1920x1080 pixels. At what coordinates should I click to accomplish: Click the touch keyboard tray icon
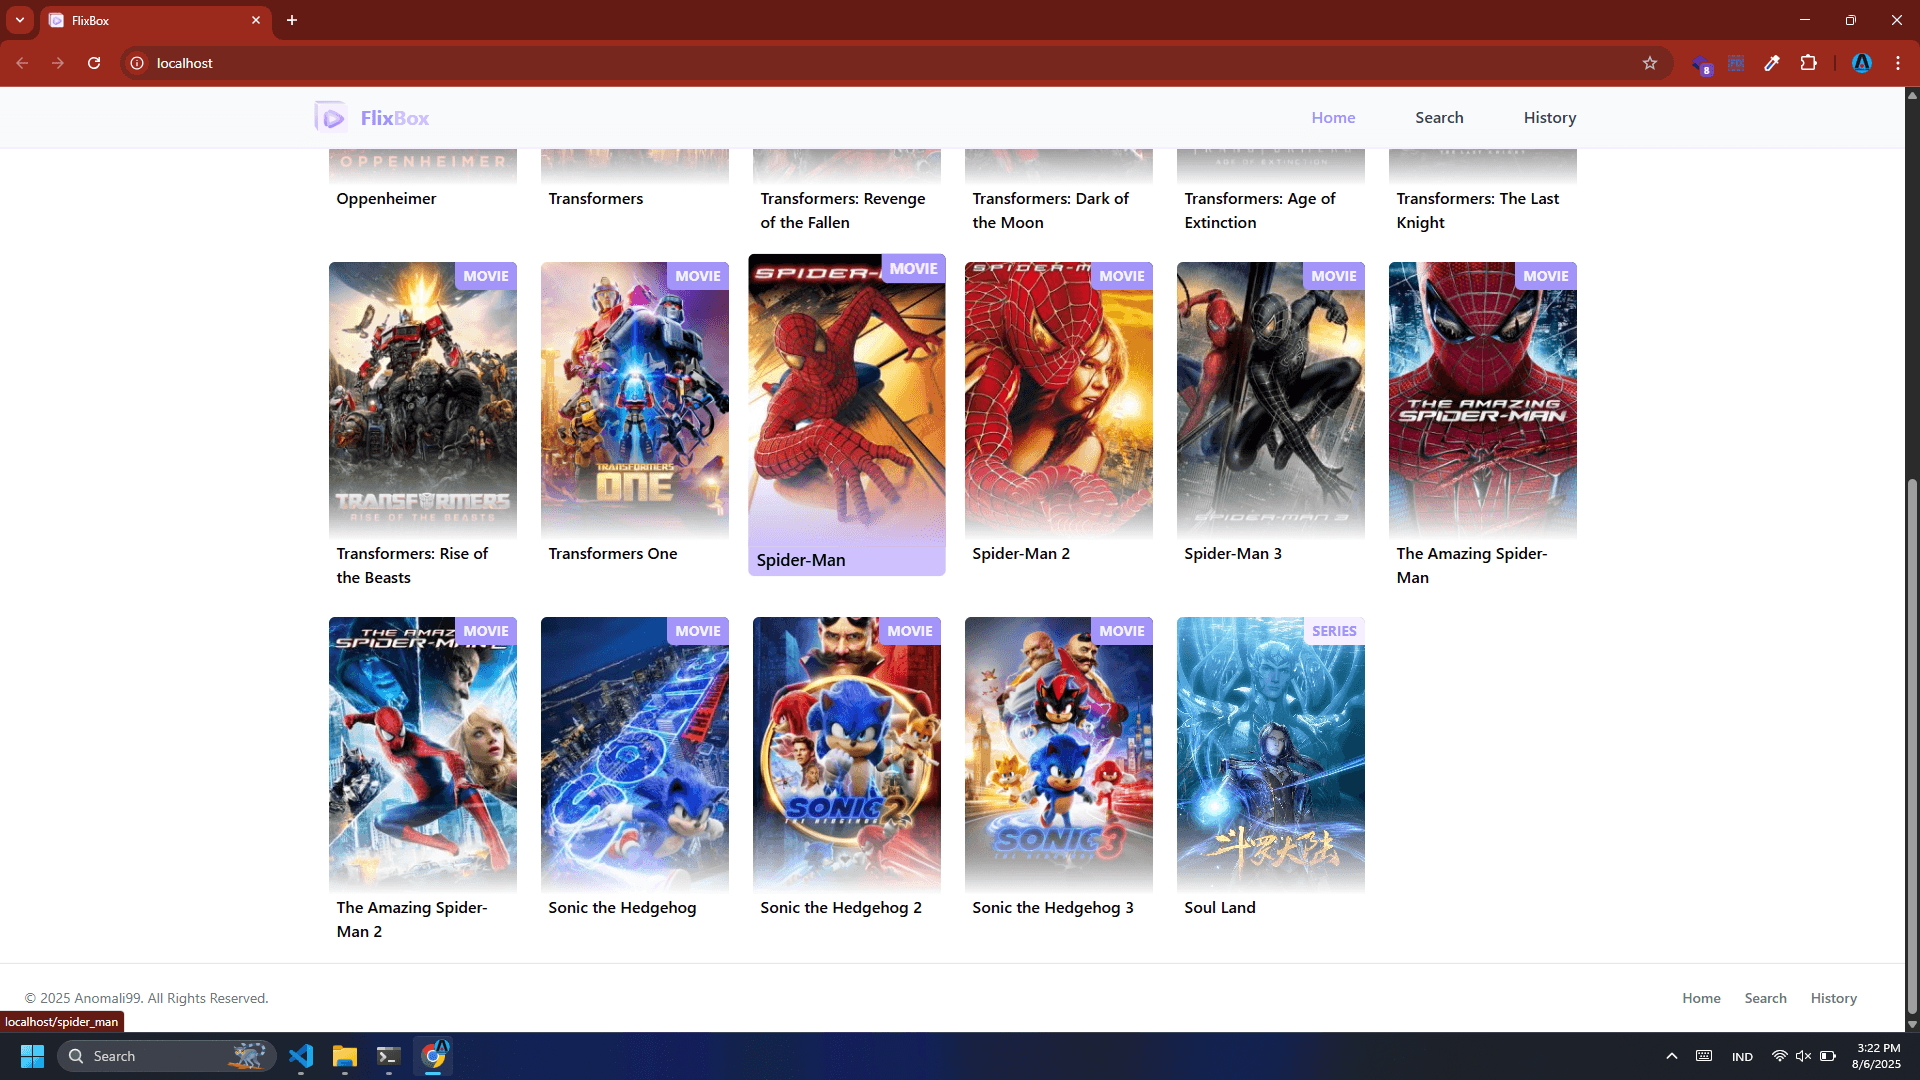pyautogui.click(x=1704, y=1056)
